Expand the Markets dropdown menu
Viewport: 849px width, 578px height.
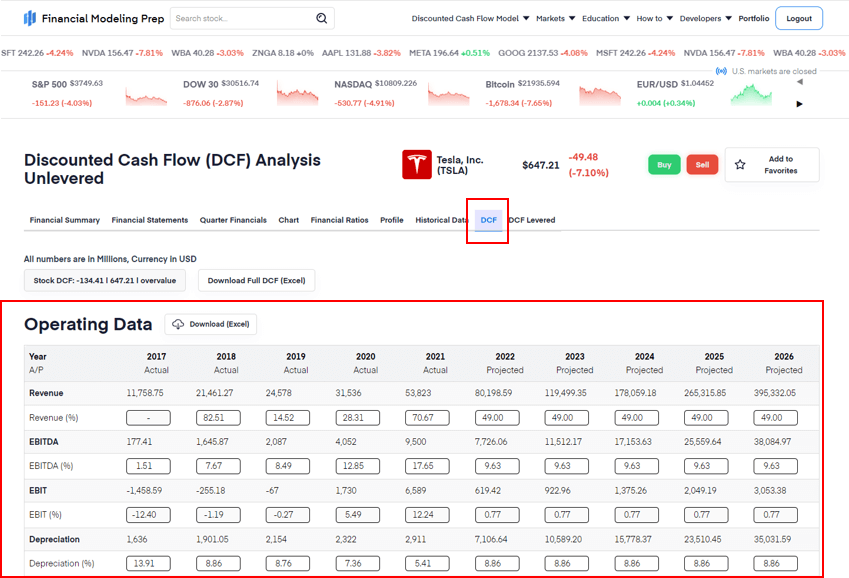556,18
